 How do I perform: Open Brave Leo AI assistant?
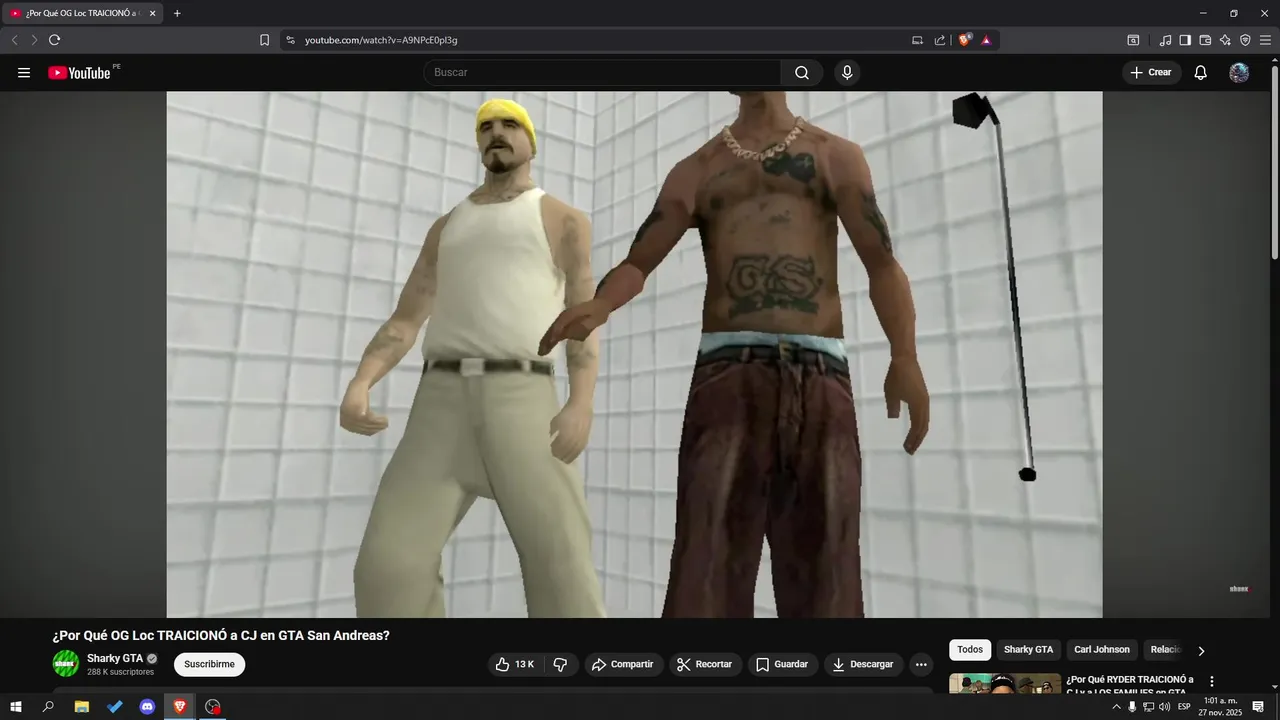[x=1225, y=40]
